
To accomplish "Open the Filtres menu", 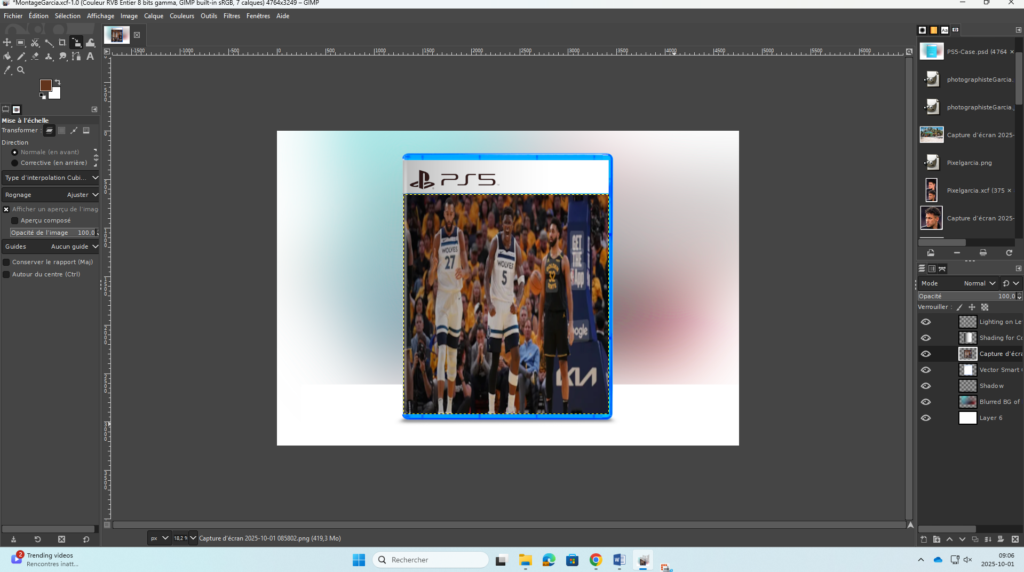I will [231, 16].
